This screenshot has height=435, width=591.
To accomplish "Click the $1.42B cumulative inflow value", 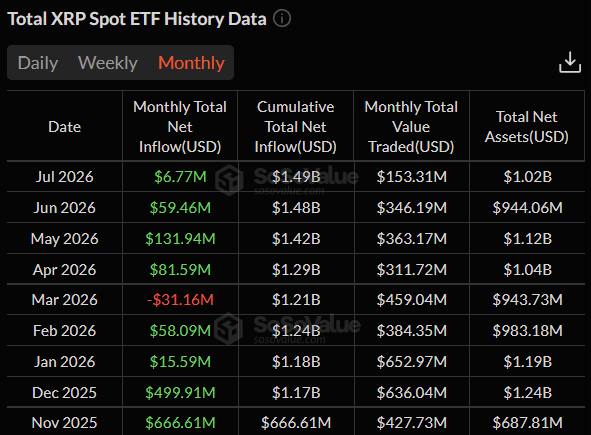I will pos(296,239).
